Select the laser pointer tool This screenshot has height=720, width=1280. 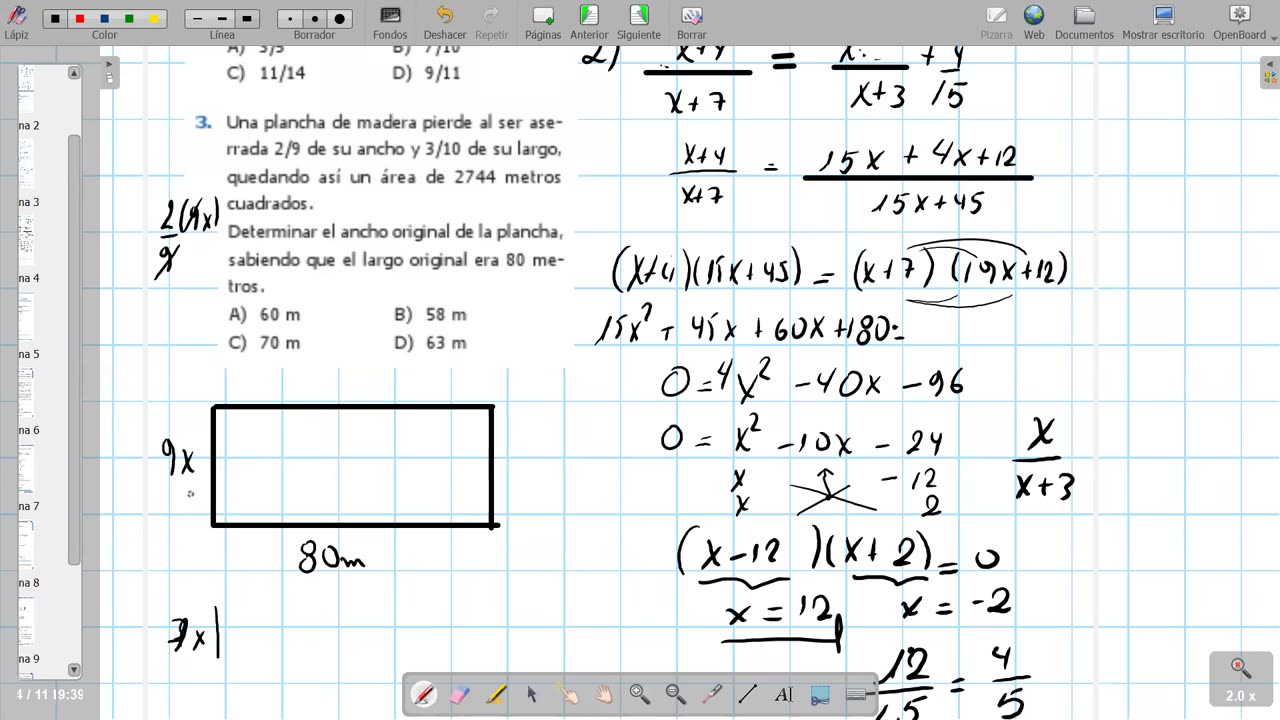tap(712, 694)
